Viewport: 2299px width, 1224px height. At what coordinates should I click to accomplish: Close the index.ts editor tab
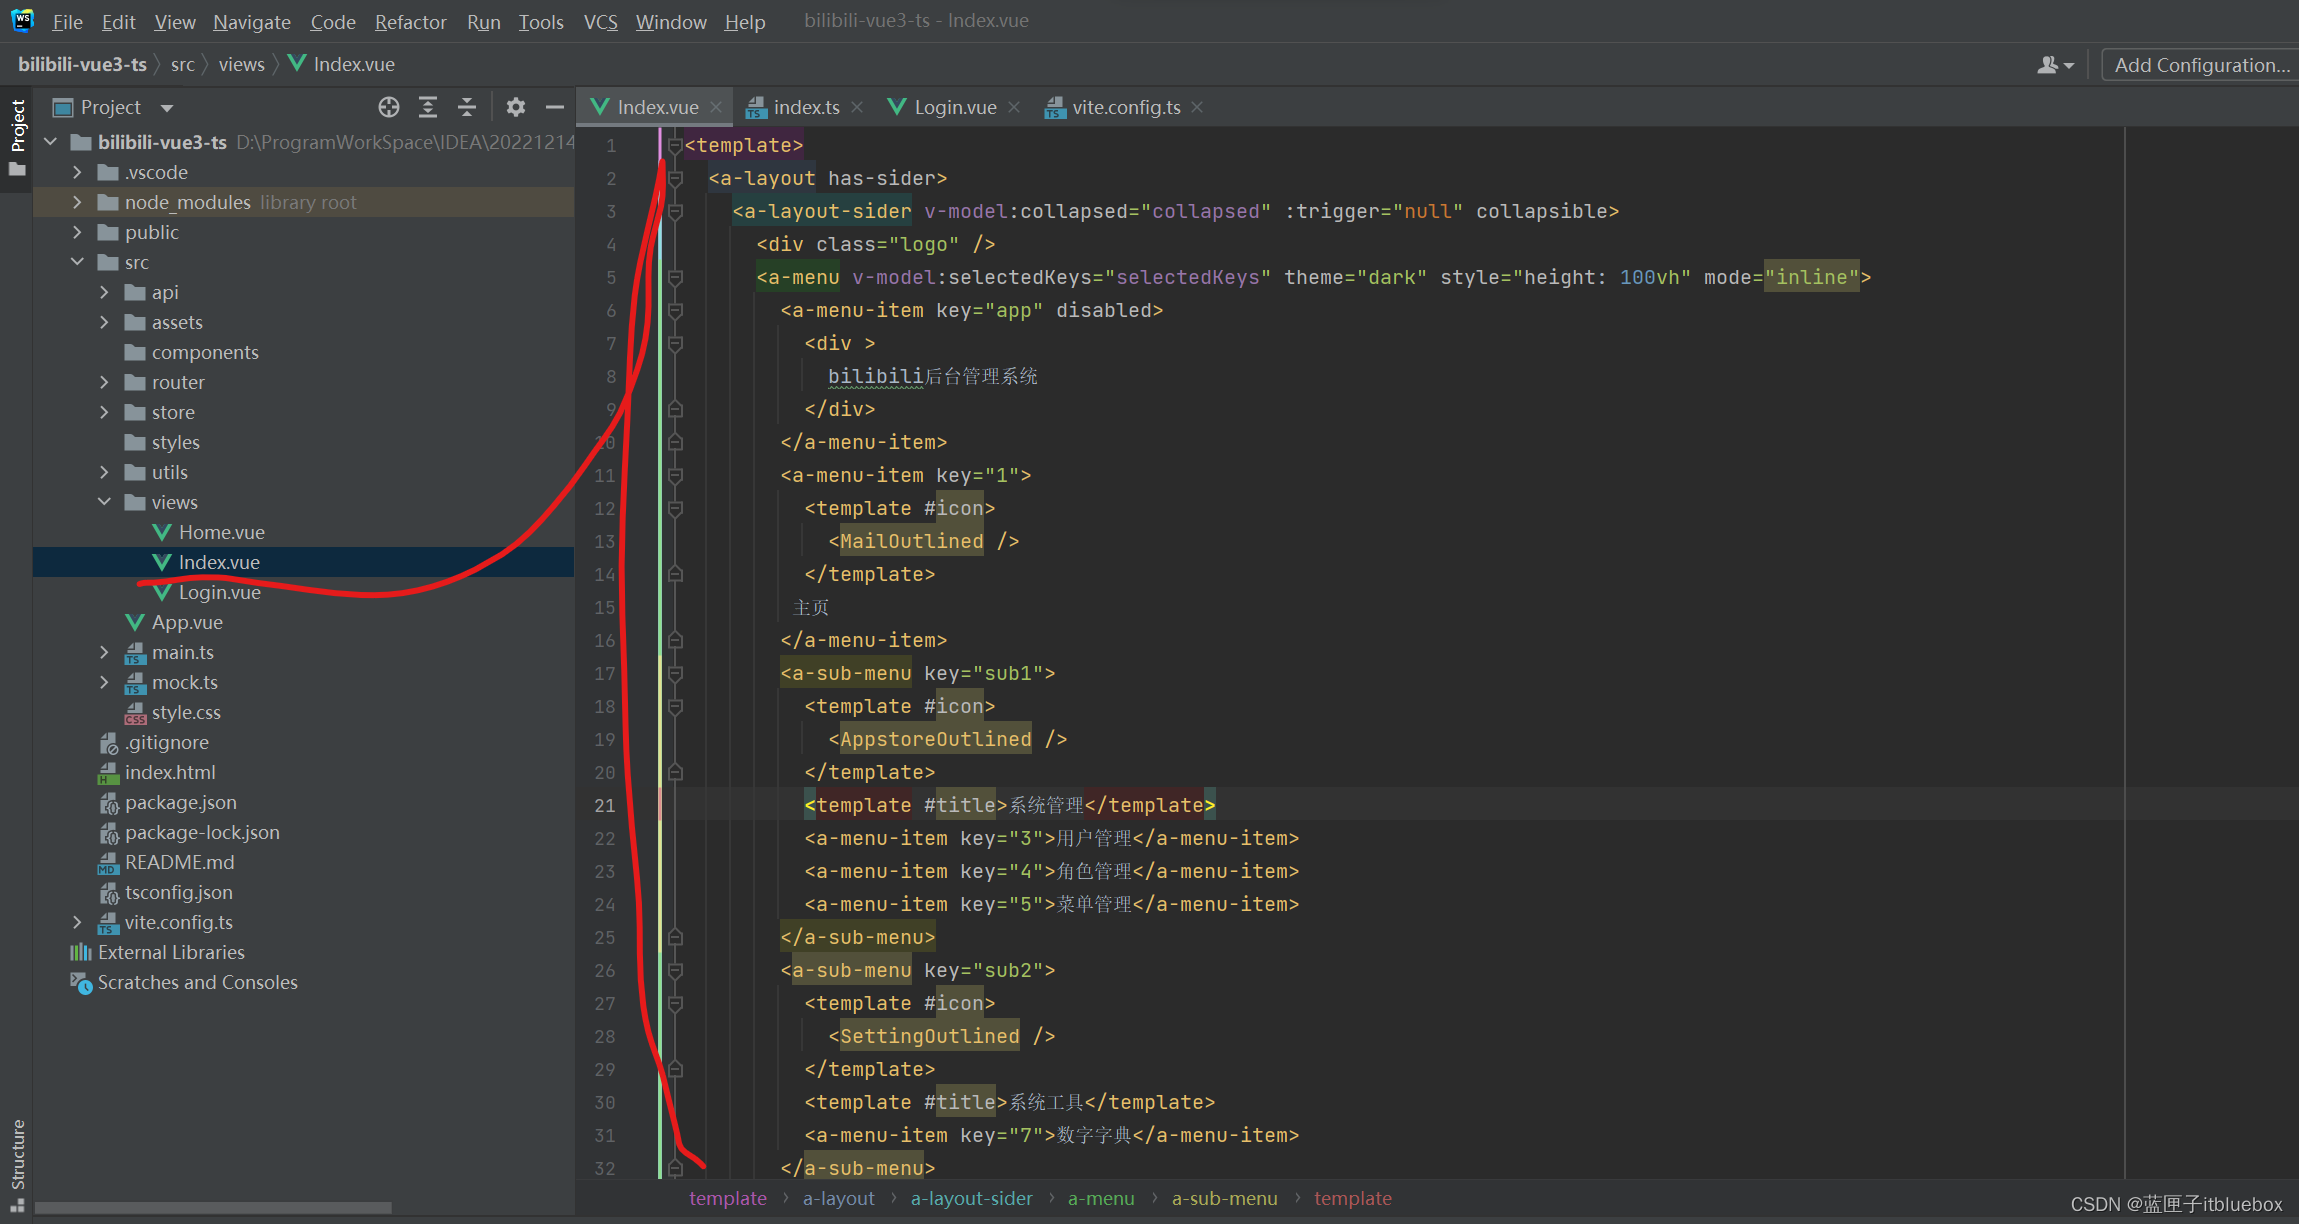tap(857, 107)
